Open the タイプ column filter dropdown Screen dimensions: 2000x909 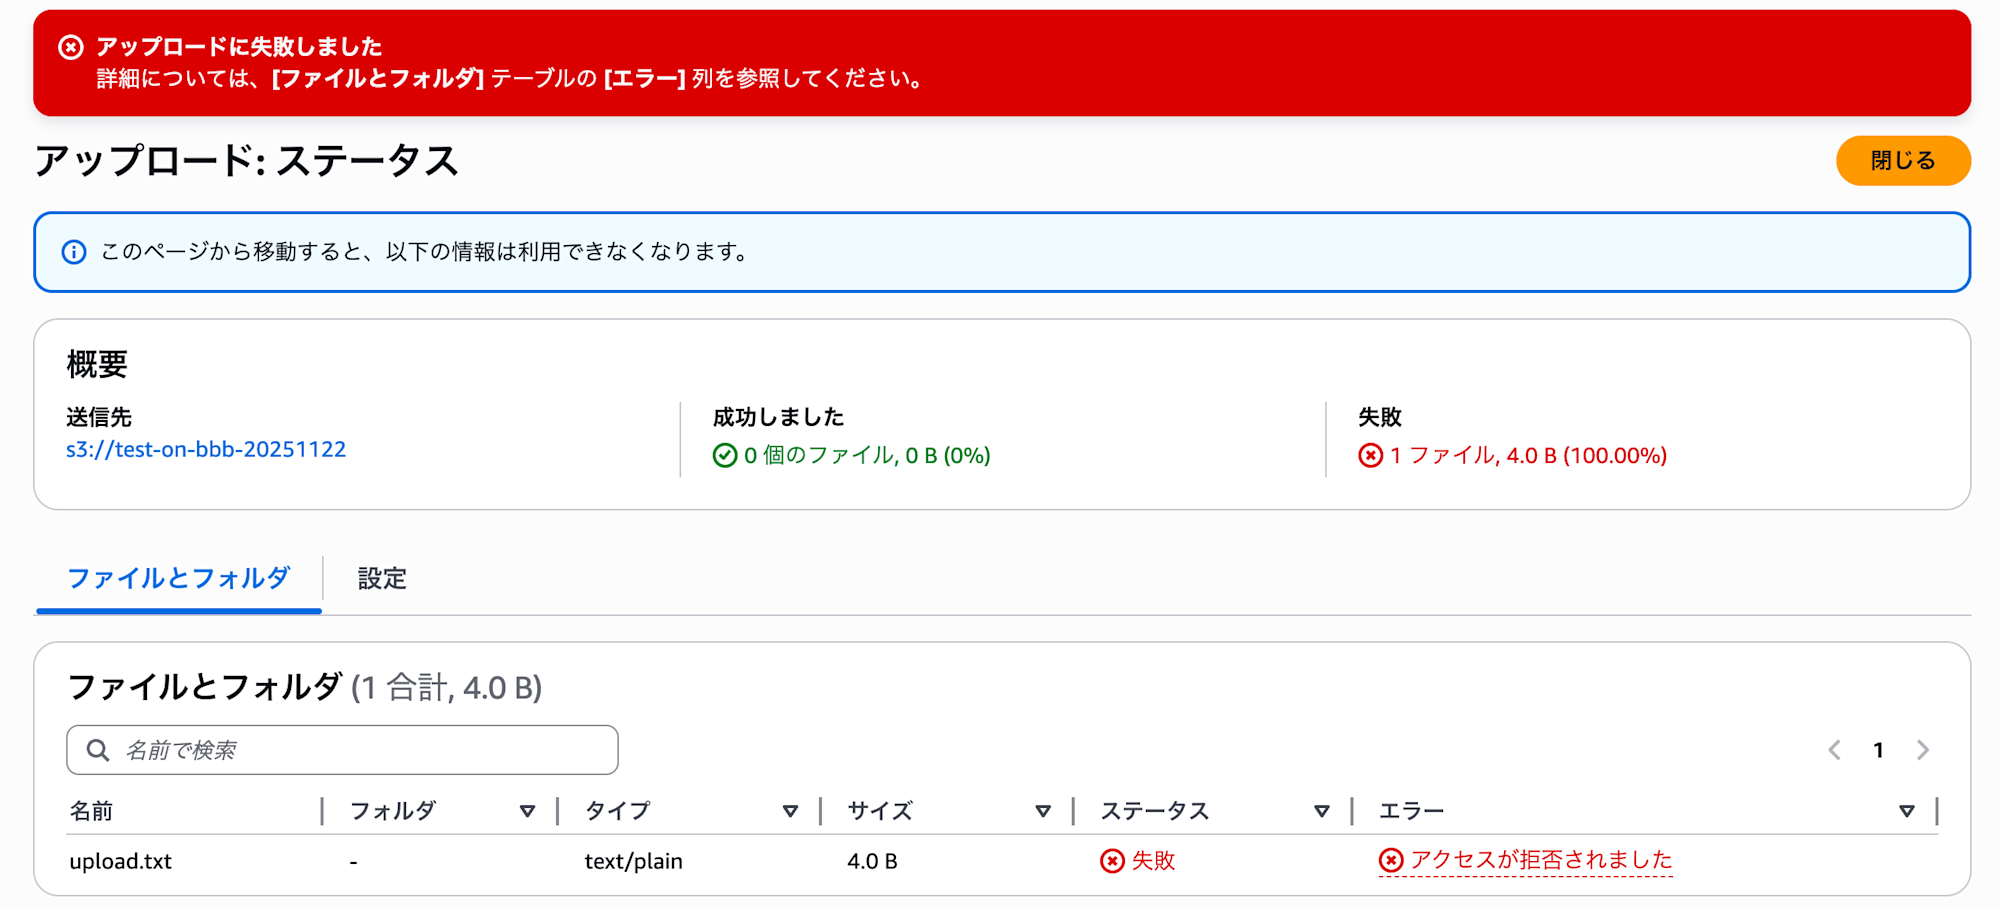[x=791, y=810]
